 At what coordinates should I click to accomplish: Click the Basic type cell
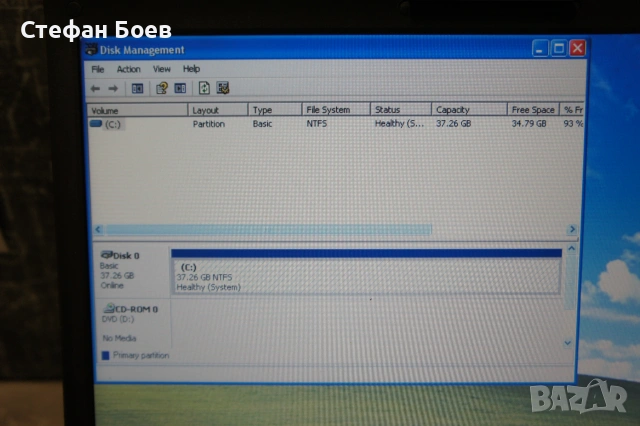[262, 124]
